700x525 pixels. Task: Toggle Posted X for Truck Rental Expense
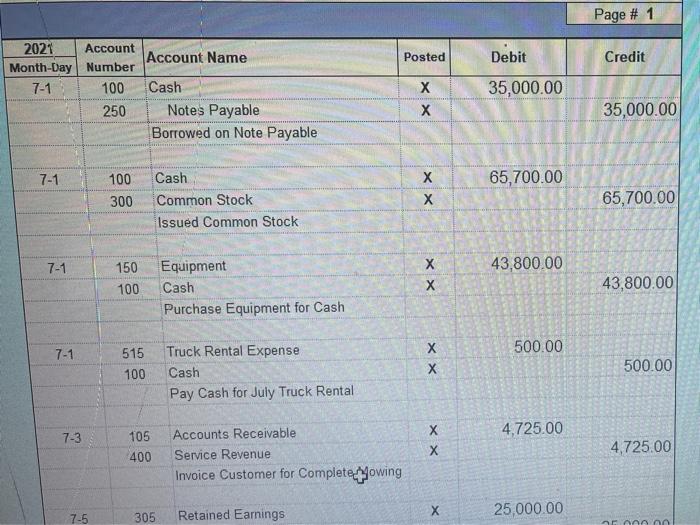coord(431,348)
